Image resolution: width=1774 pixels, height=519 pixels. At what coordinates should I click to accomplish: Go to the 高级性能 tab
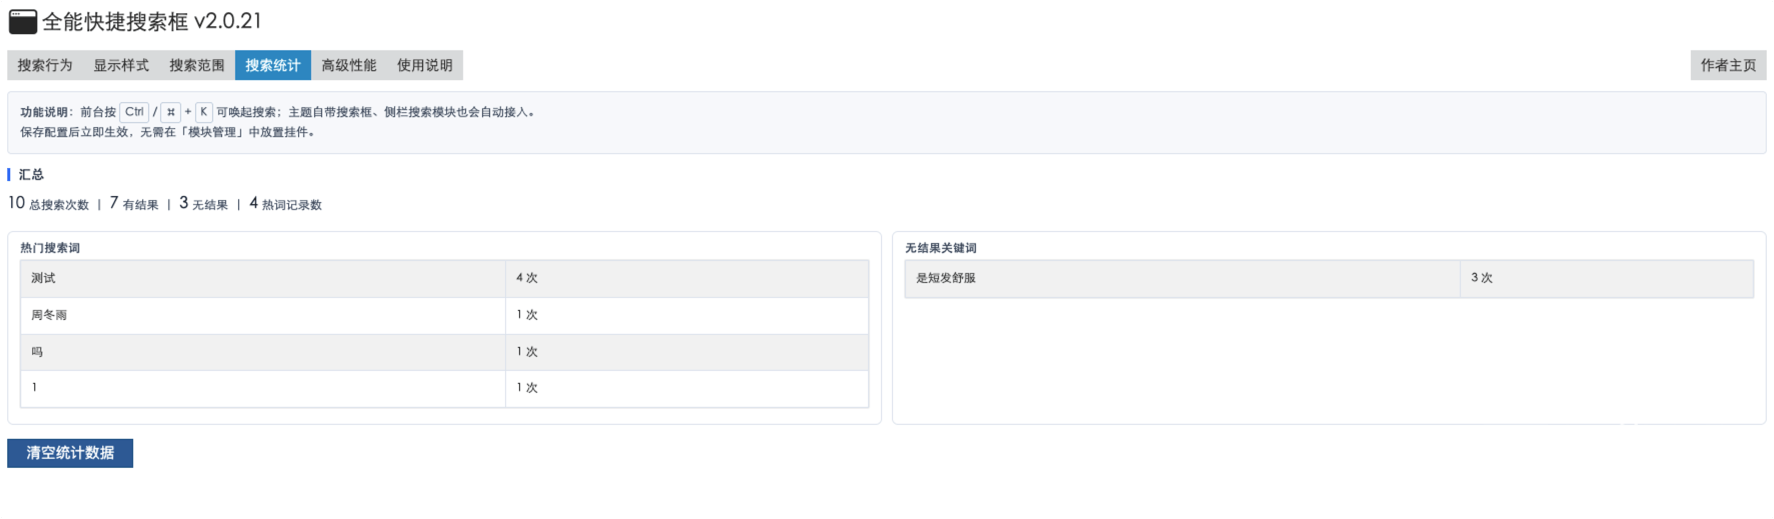(349, 65)
